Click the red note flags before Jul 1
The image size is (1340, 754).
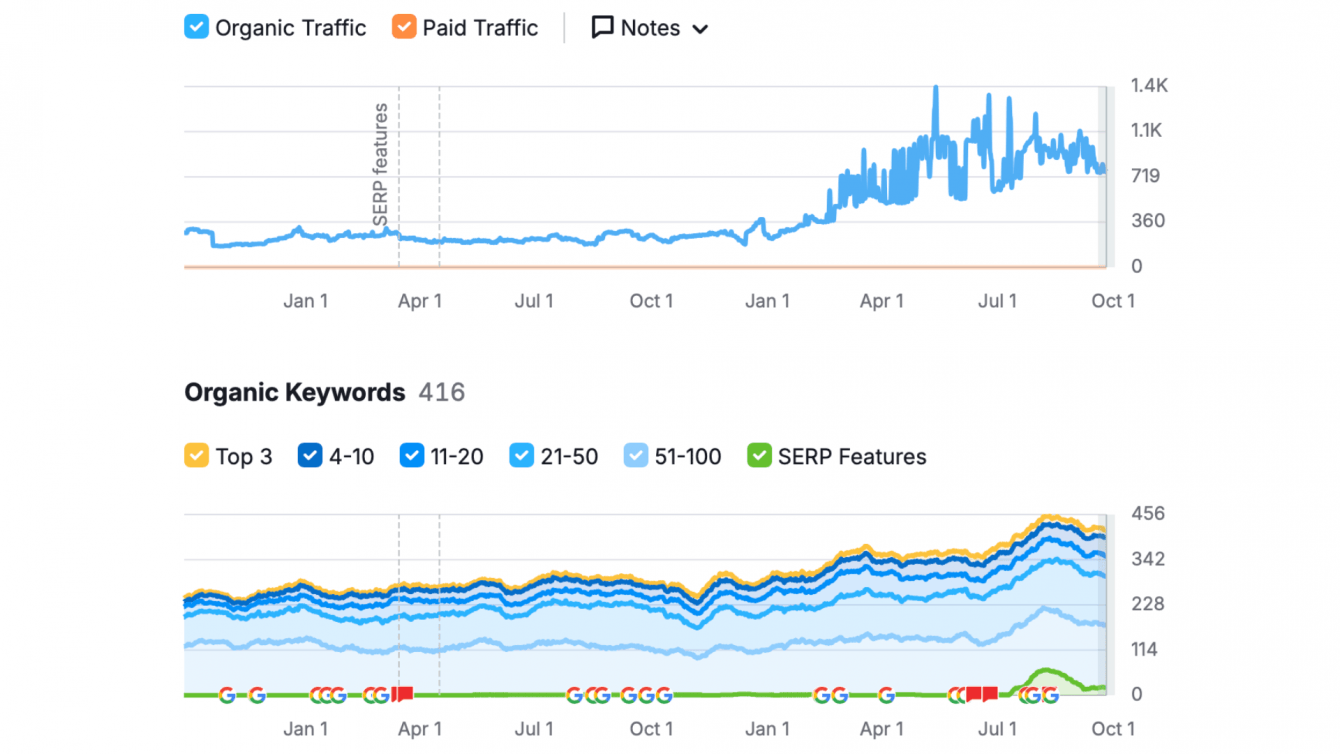(981, 694)
